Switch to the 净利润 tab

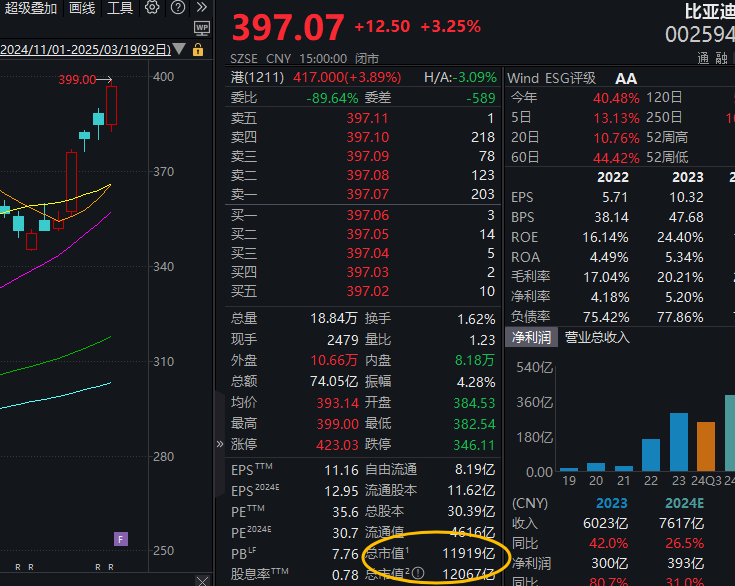point(531,337)
